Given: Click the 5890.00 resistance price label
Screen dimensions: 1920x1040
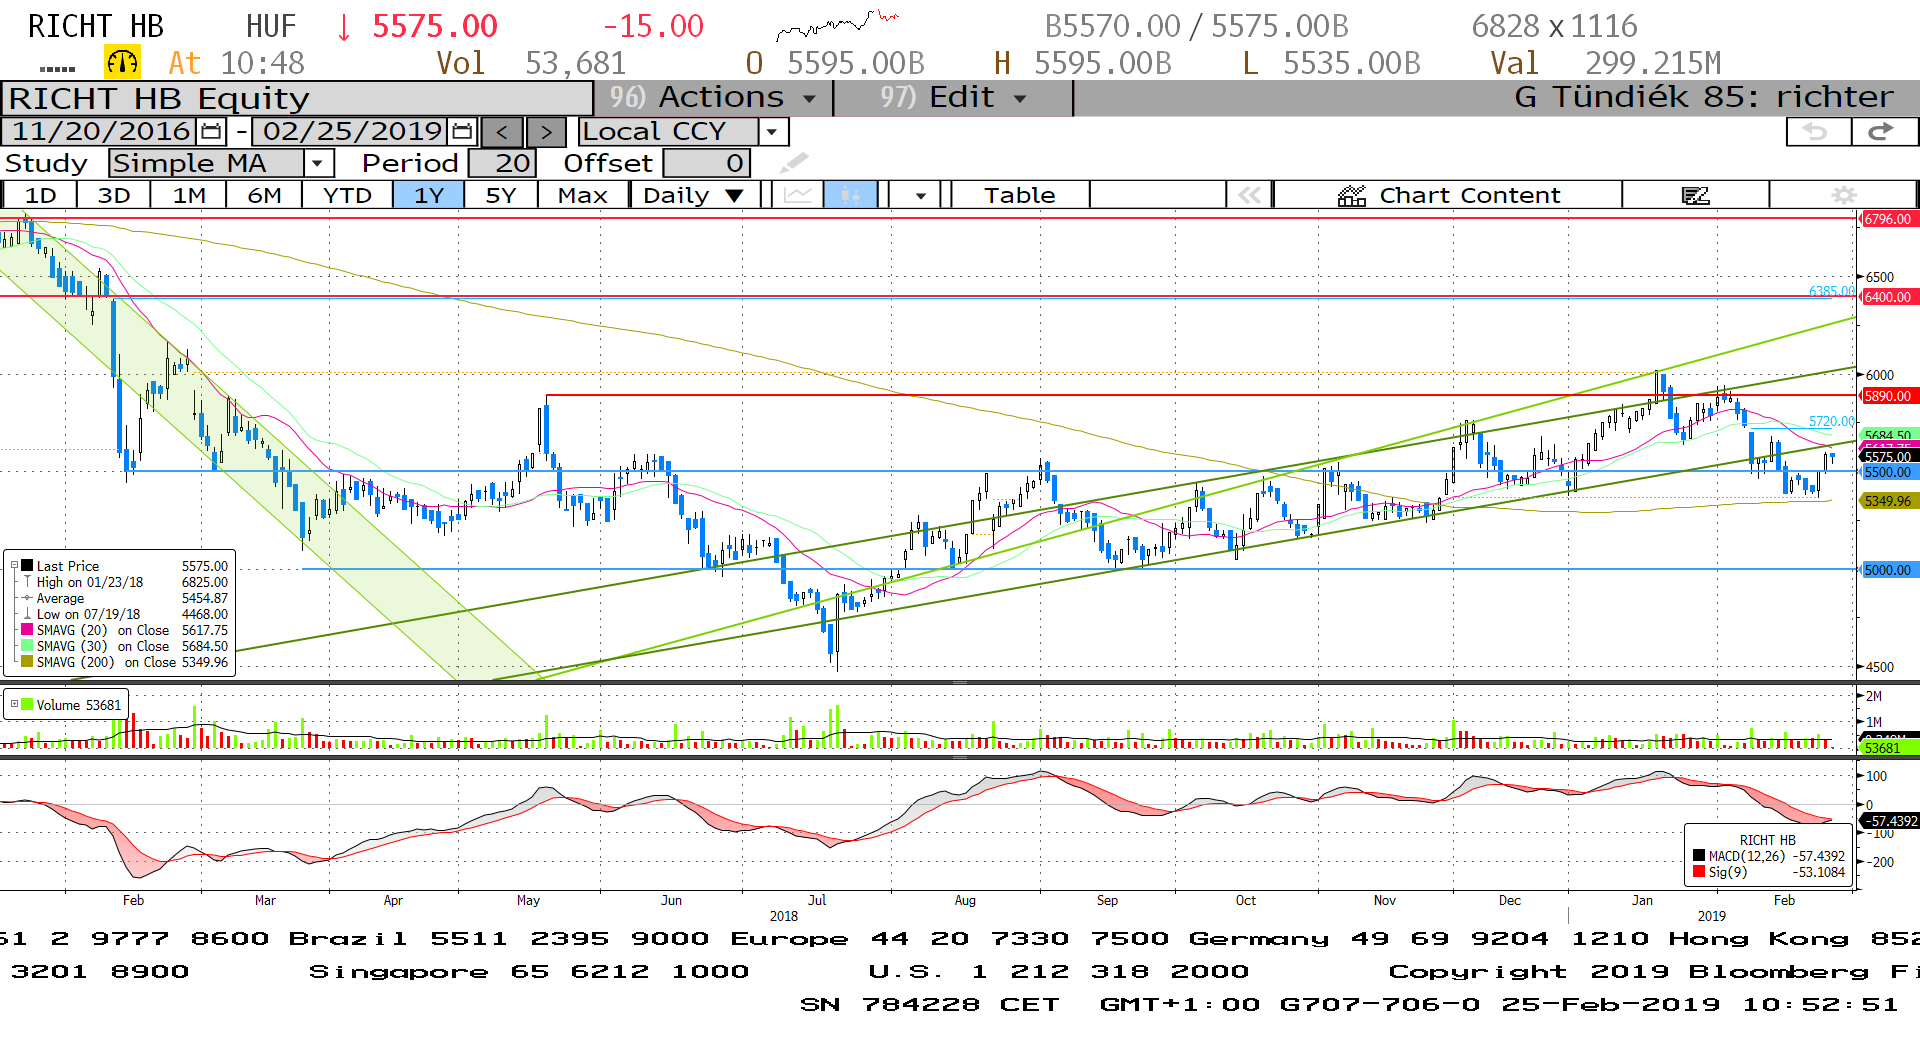Looking at the screenshot, I should [x=1888, y=396].
